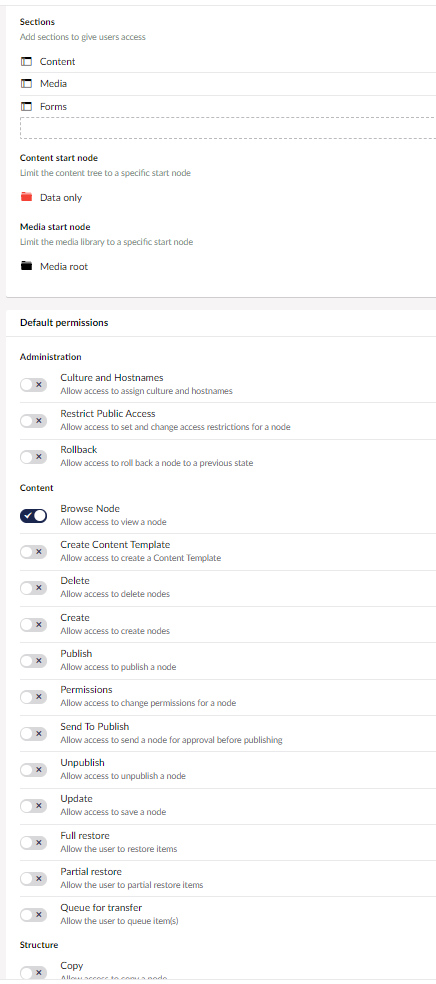
Task: Enable Restrict Public Access permission
Action: 33,420
